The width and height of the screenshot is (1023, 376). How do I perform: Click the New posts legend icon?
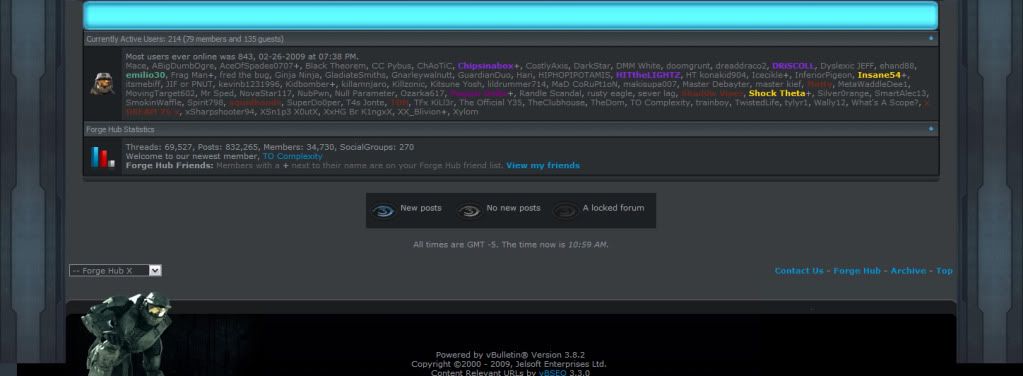383,211
